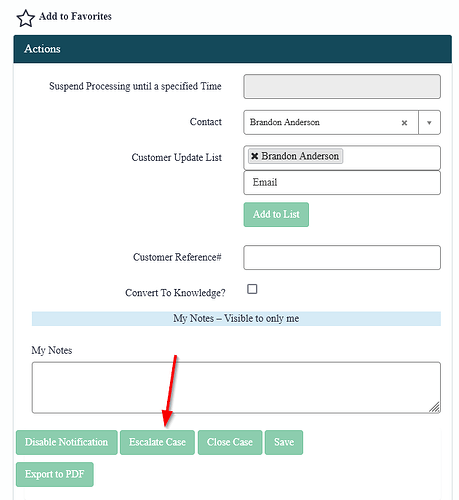Clear the Contact field with the x icon
Screen dimensions: 459x500
[404, 123]
